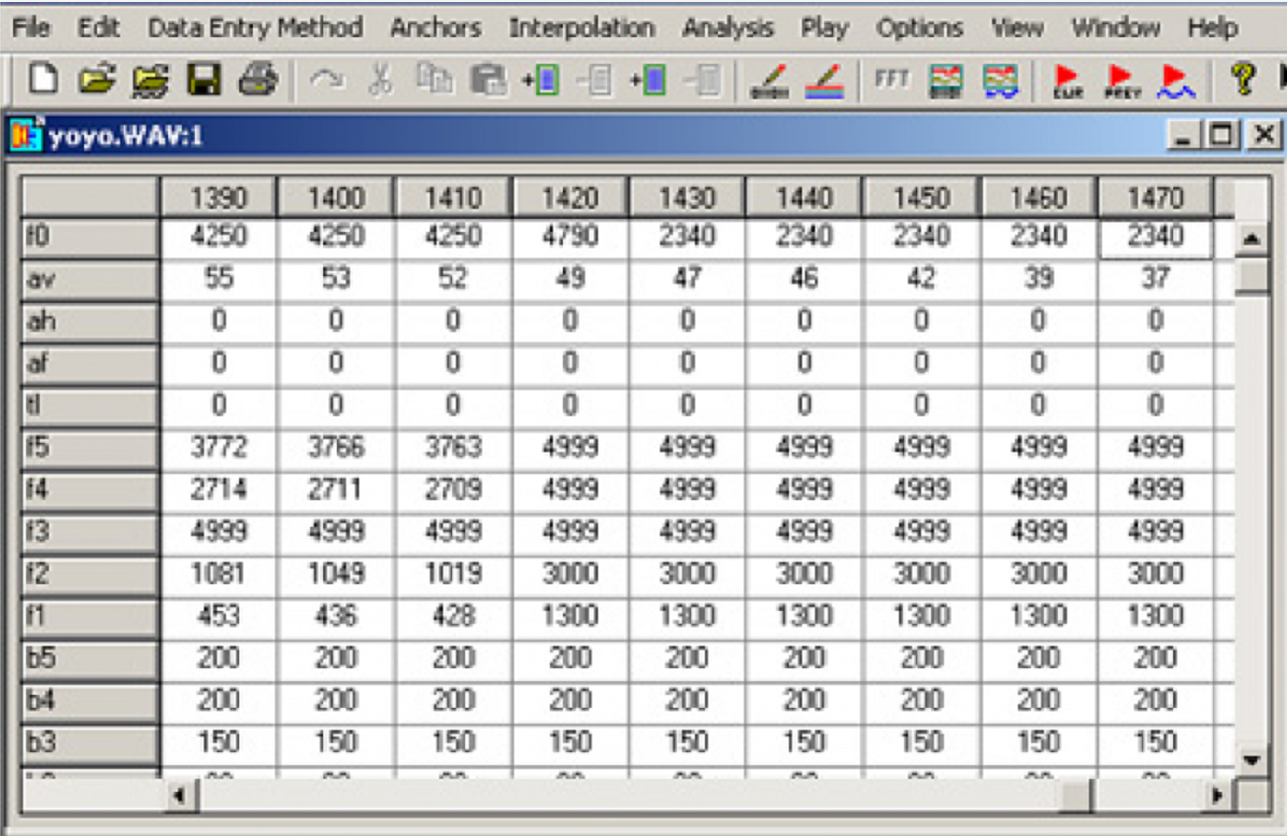
Task: Open the Data Entry Method menu
Action: pyautogui.click(x=255, y=28)
